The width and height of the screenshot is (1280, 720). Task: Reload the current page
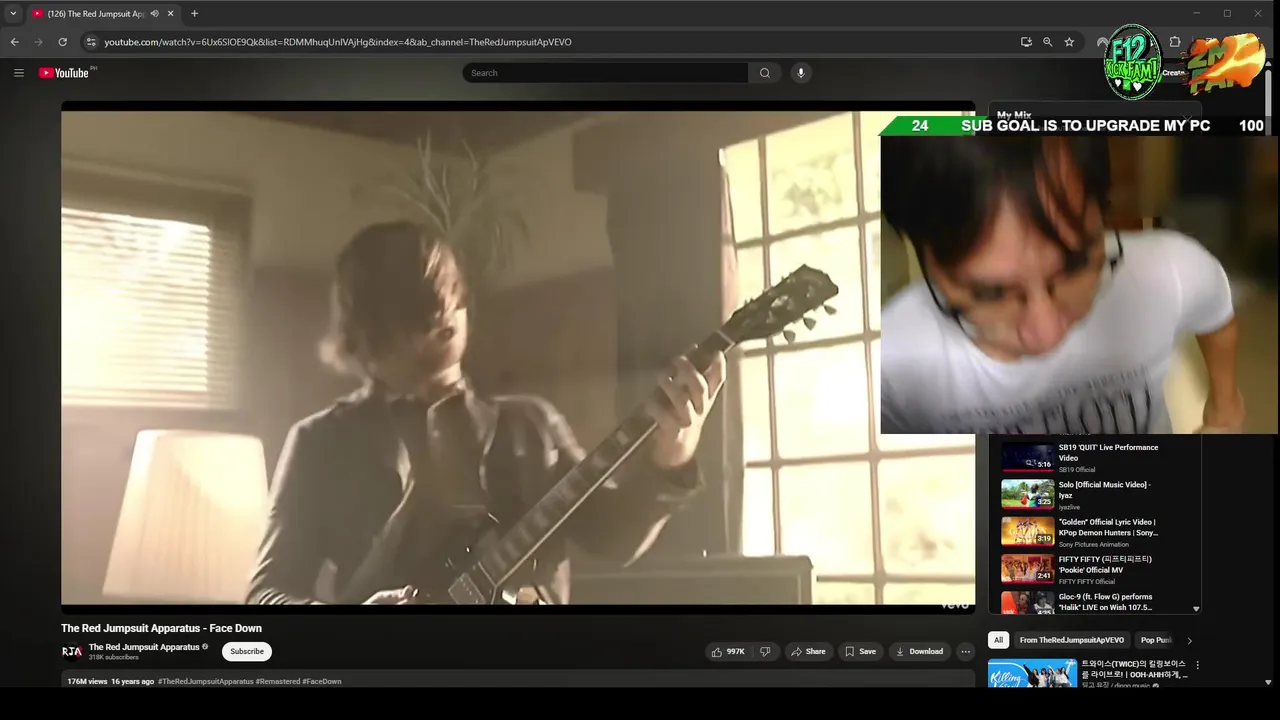(62, 42)
